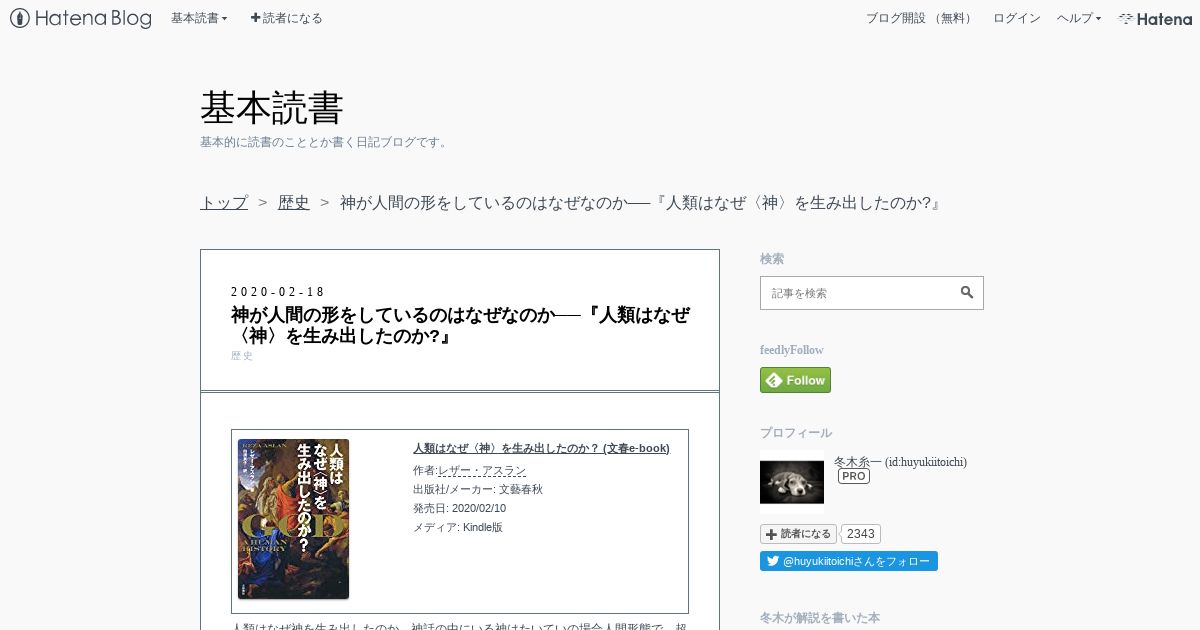This screenshot has width=1200, height=630.
Task: Click the sidebar 読者になる subscribe button
Action: pyautogui.click(x=798, y=534)
